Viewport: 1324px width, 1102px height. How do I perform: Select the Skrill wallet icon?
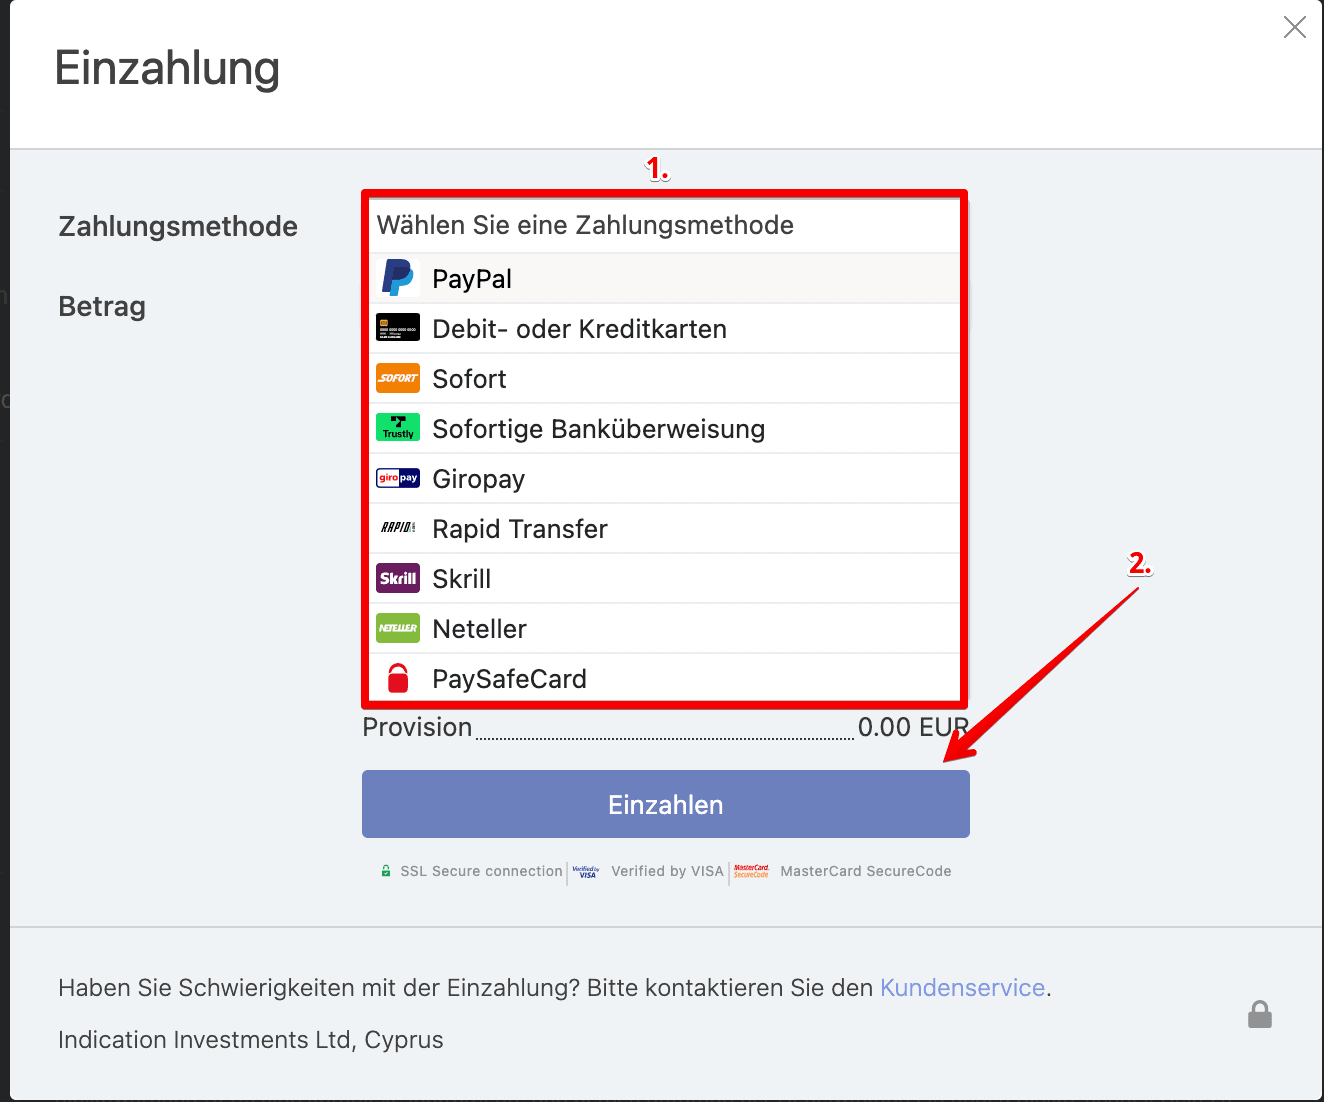click(x=397, y=578)
